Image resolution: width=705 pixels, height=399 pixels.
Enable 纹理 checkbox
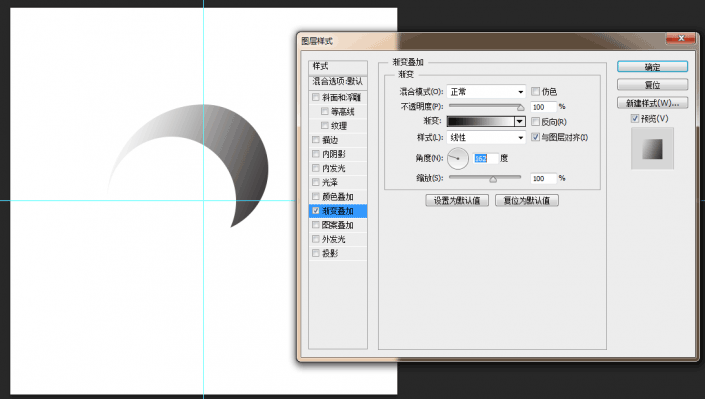point(325,126)
